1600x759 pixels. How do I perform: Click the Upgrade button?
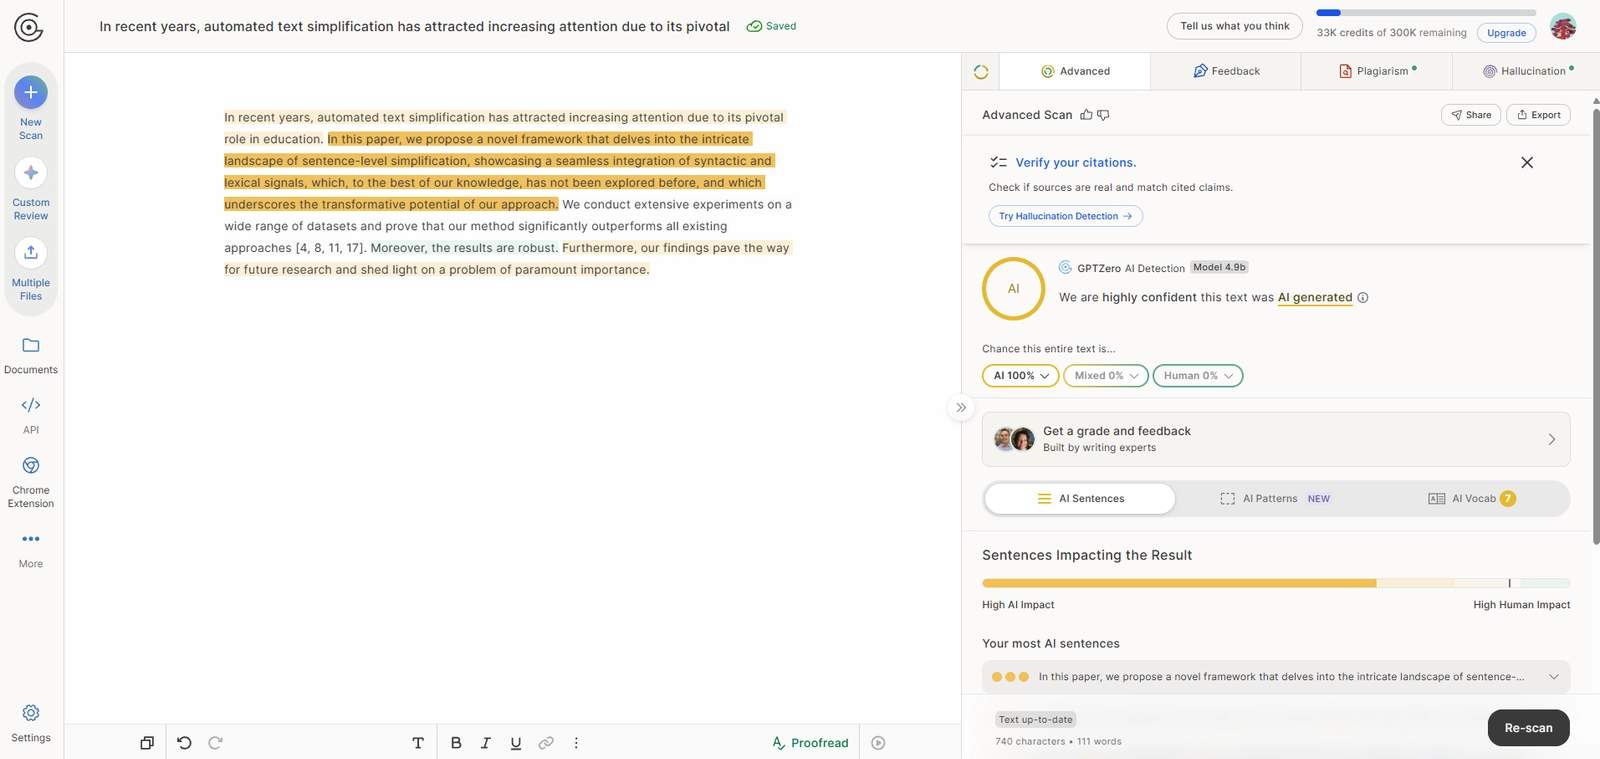click(x=1506, y=33)
